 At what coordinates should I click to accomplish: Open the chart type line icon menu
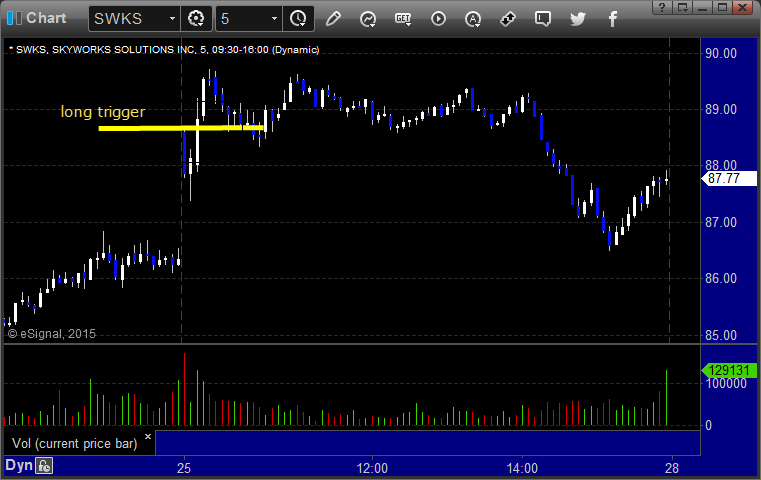pos(368,19)
